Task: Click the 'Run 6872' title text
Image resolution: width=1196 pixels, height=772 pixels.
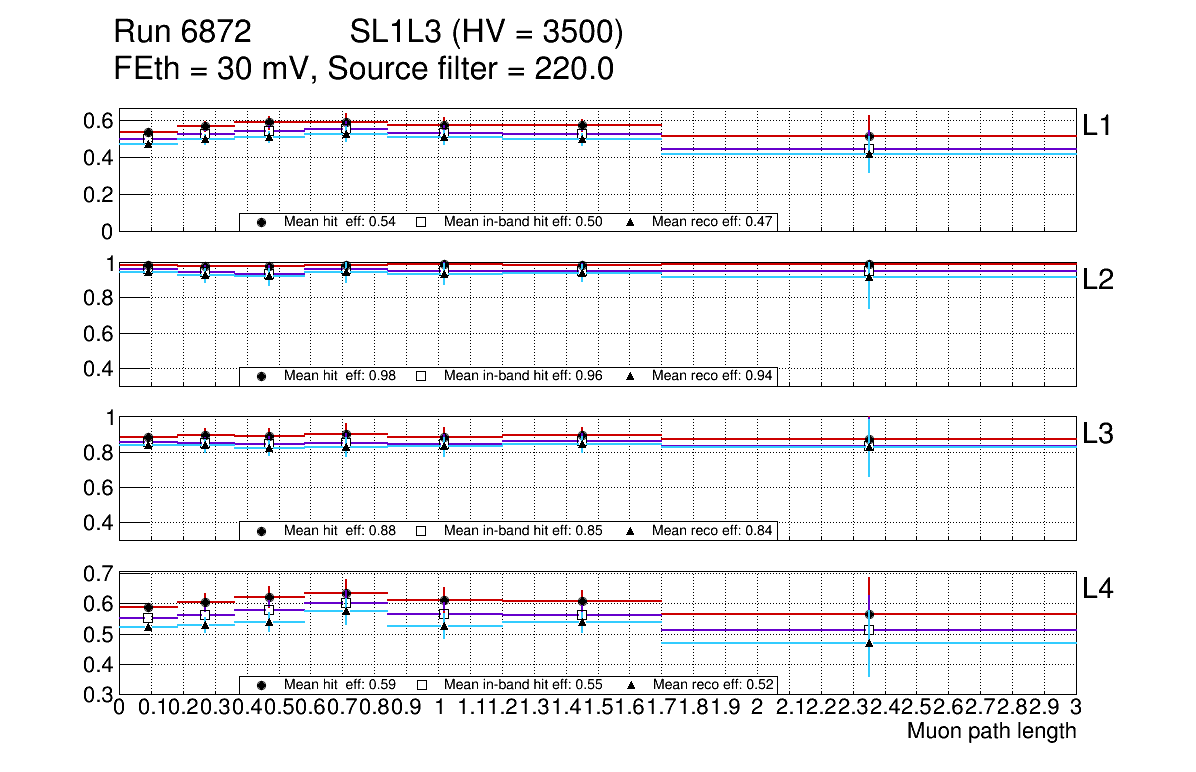Action: tap(182, 34)
